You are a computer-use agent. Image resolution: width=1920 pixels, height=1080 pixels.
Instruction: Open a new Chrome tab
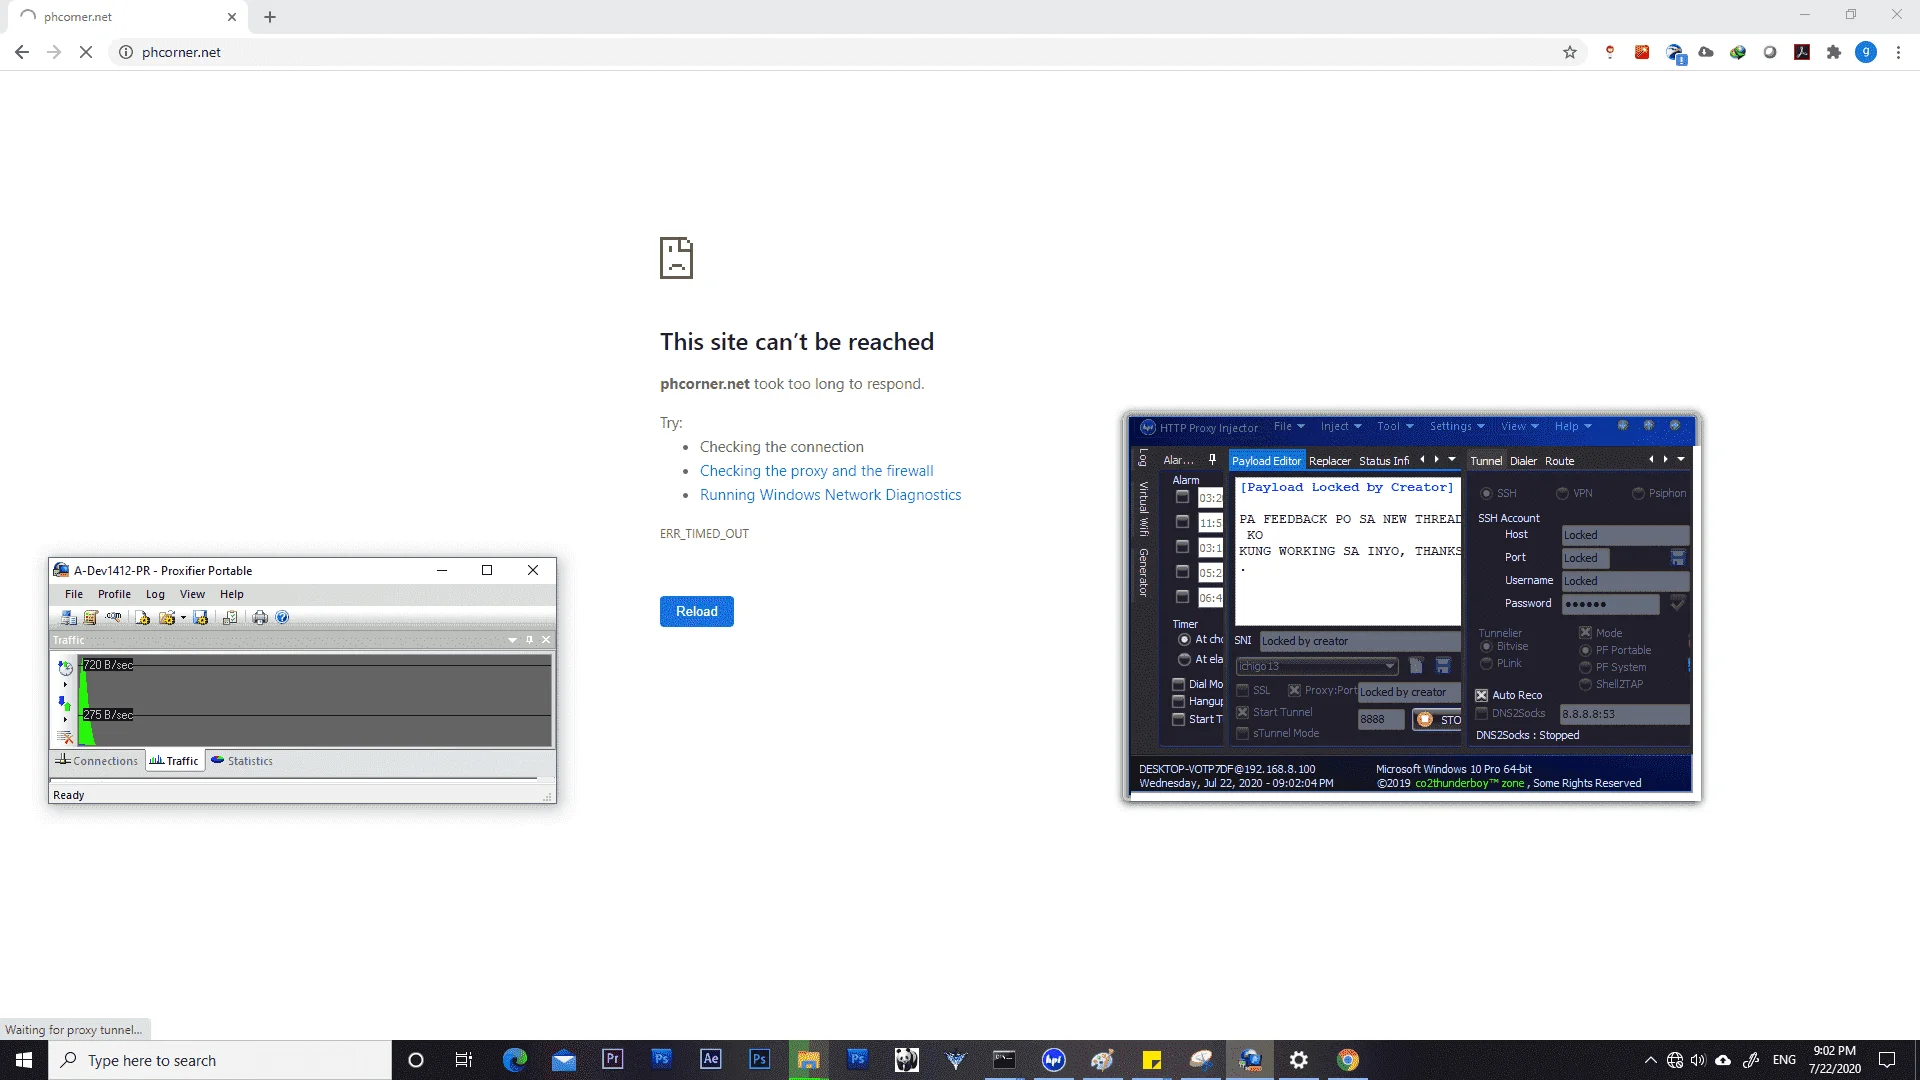pos(270,17)
